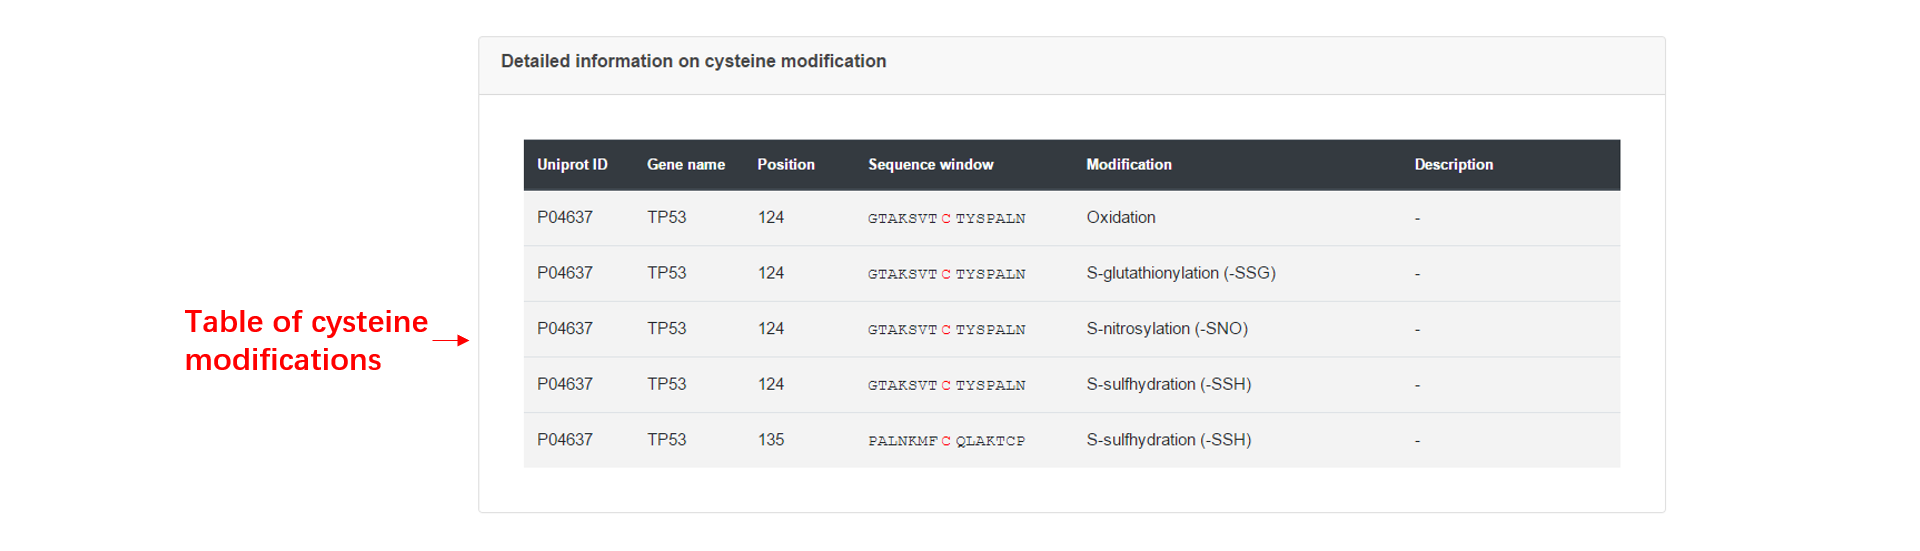Click the Sequence window column header
Screen dimensions: 1920x551
click(931, 165)
